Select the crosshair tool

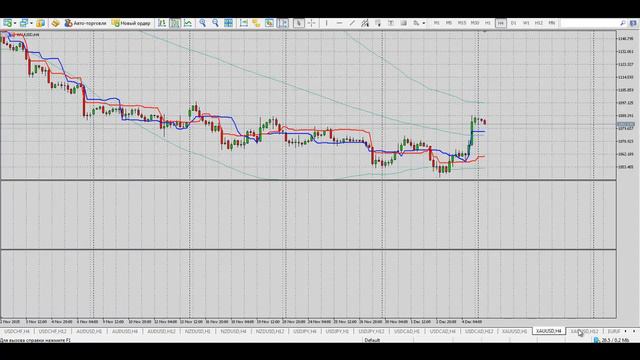click(x=311, y=23)
